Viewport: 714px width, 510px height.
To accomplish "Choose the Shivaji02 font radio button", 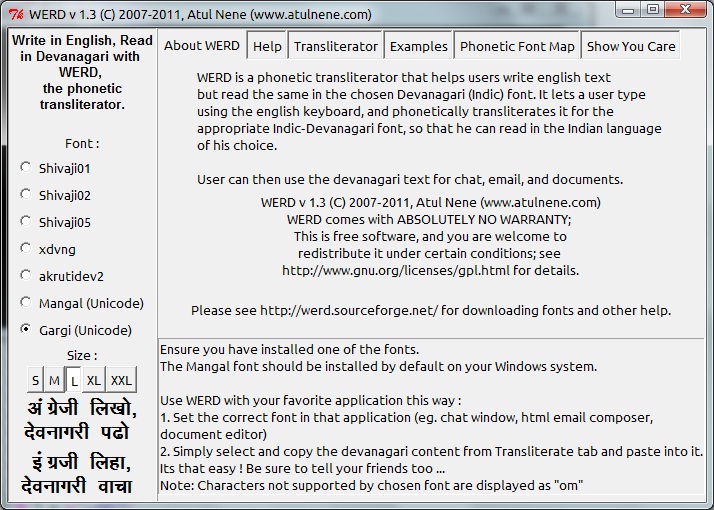I will tap(26, 195).
